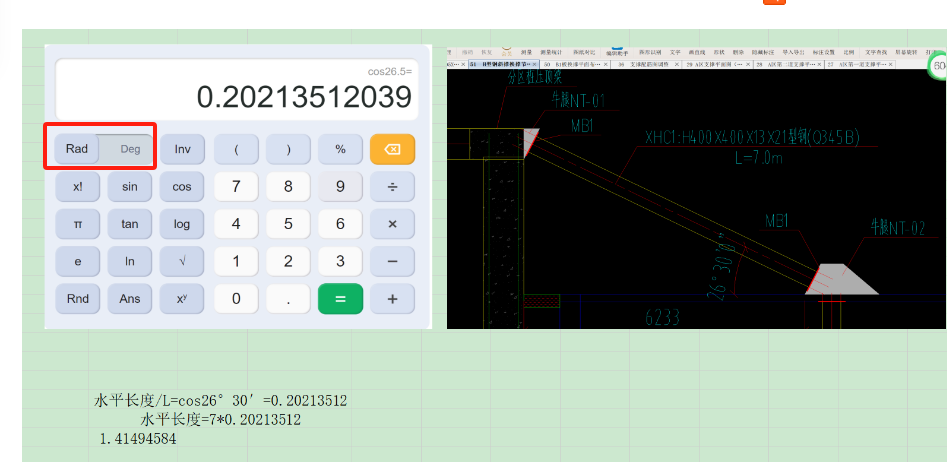
Task: Click the Rnd random key
Action: tap(78, 299)
